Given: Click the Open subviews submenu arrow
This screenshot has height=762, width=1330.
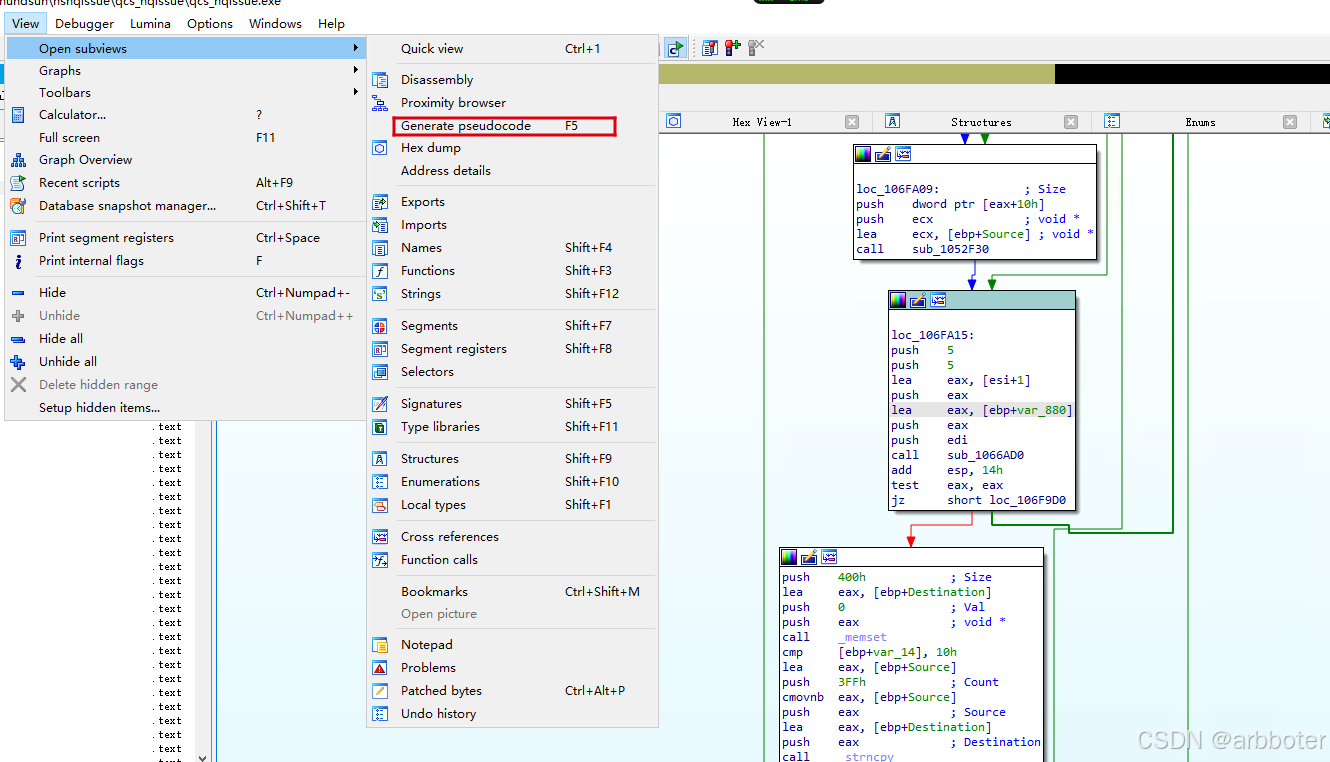Looking at the screenshot, I should (x=355, y=48).
